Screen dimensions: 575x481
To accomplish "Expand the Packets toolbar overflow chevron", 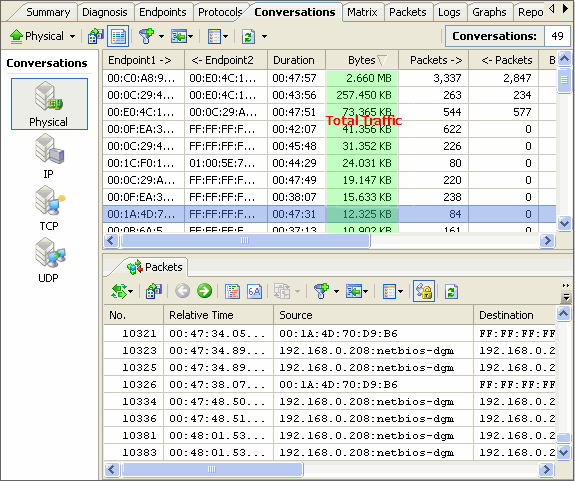I will 566,291.
